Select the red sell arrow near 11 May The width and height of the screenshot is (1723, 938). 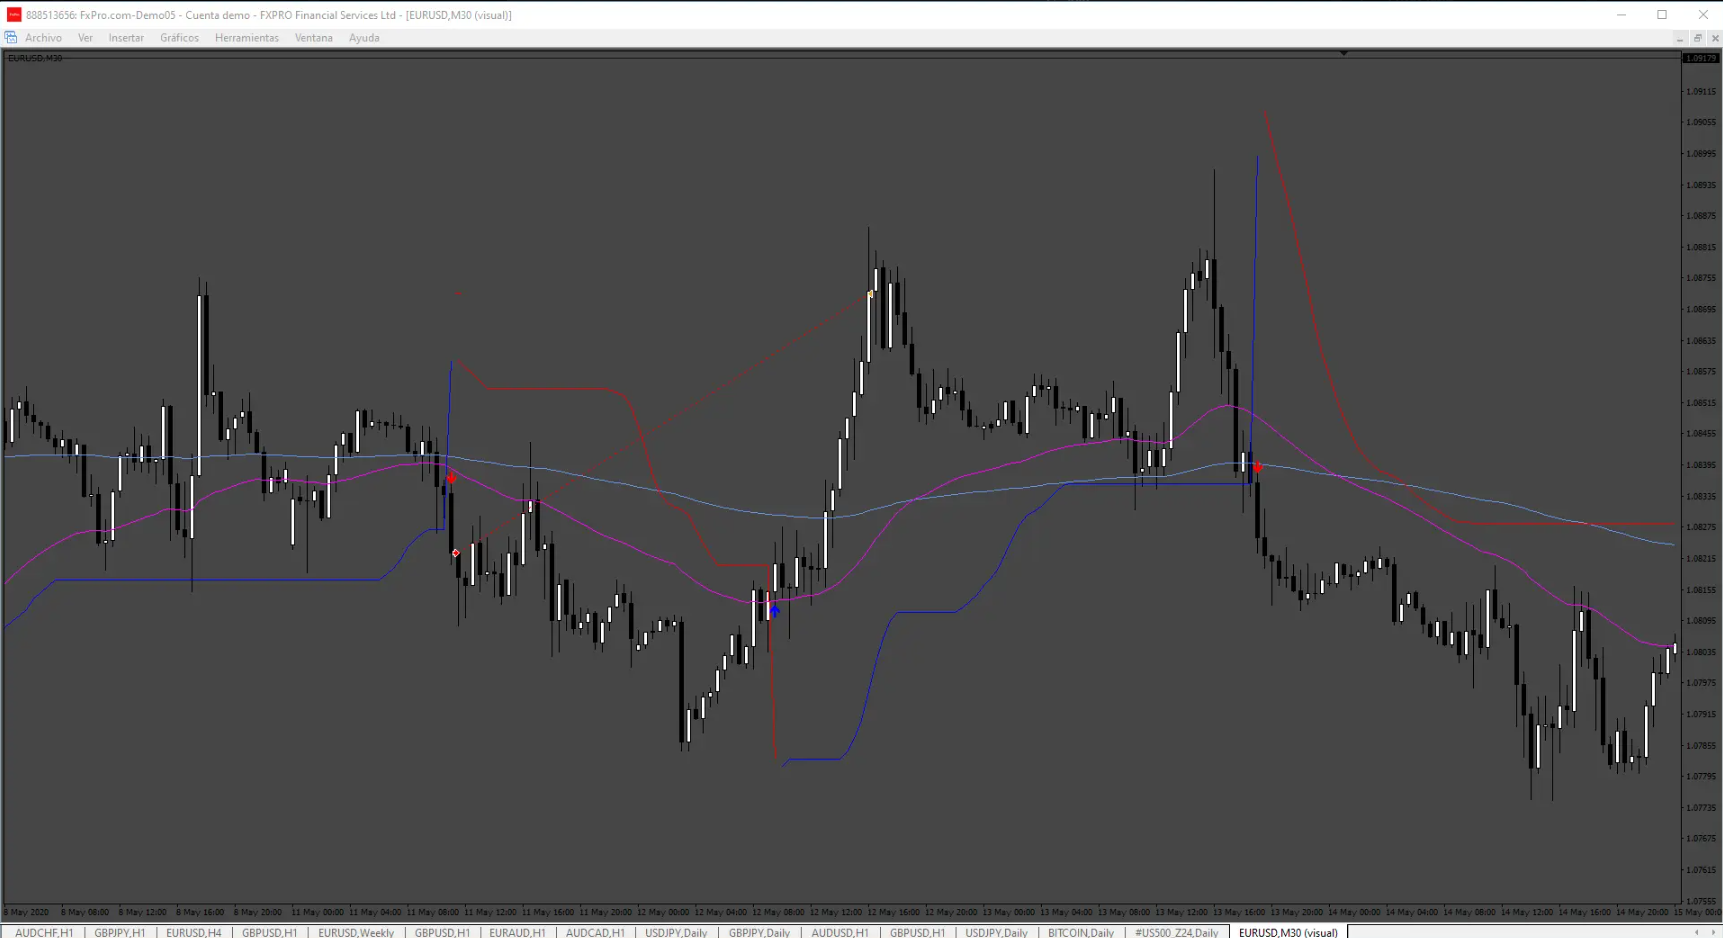point(451,478)
